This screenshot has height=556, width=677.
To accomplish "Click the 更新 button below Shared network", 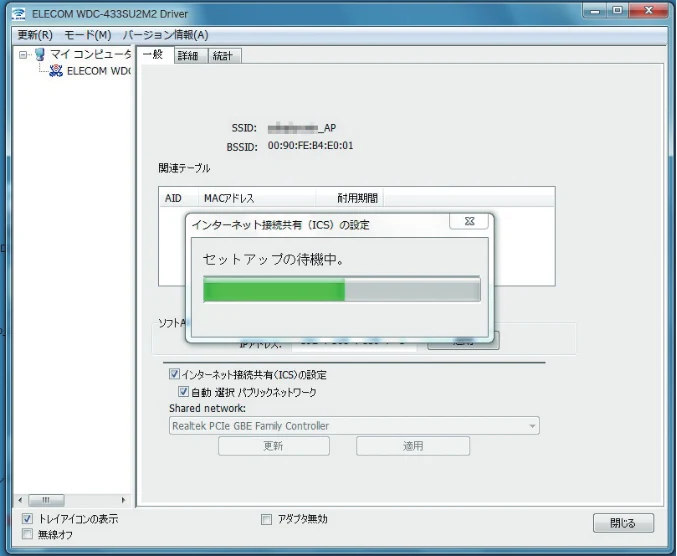I will [x=274, y=446].
